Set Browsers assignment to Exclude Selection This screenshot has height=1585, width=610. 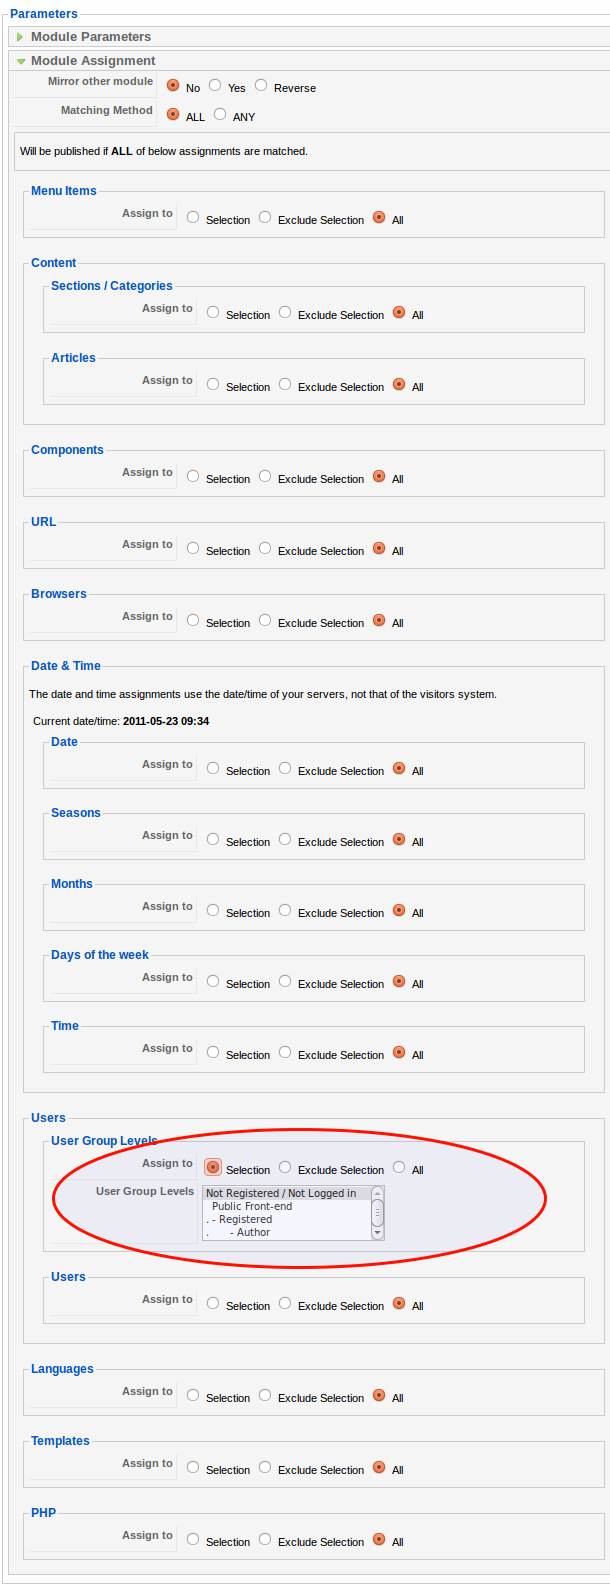tap(264, 619)
